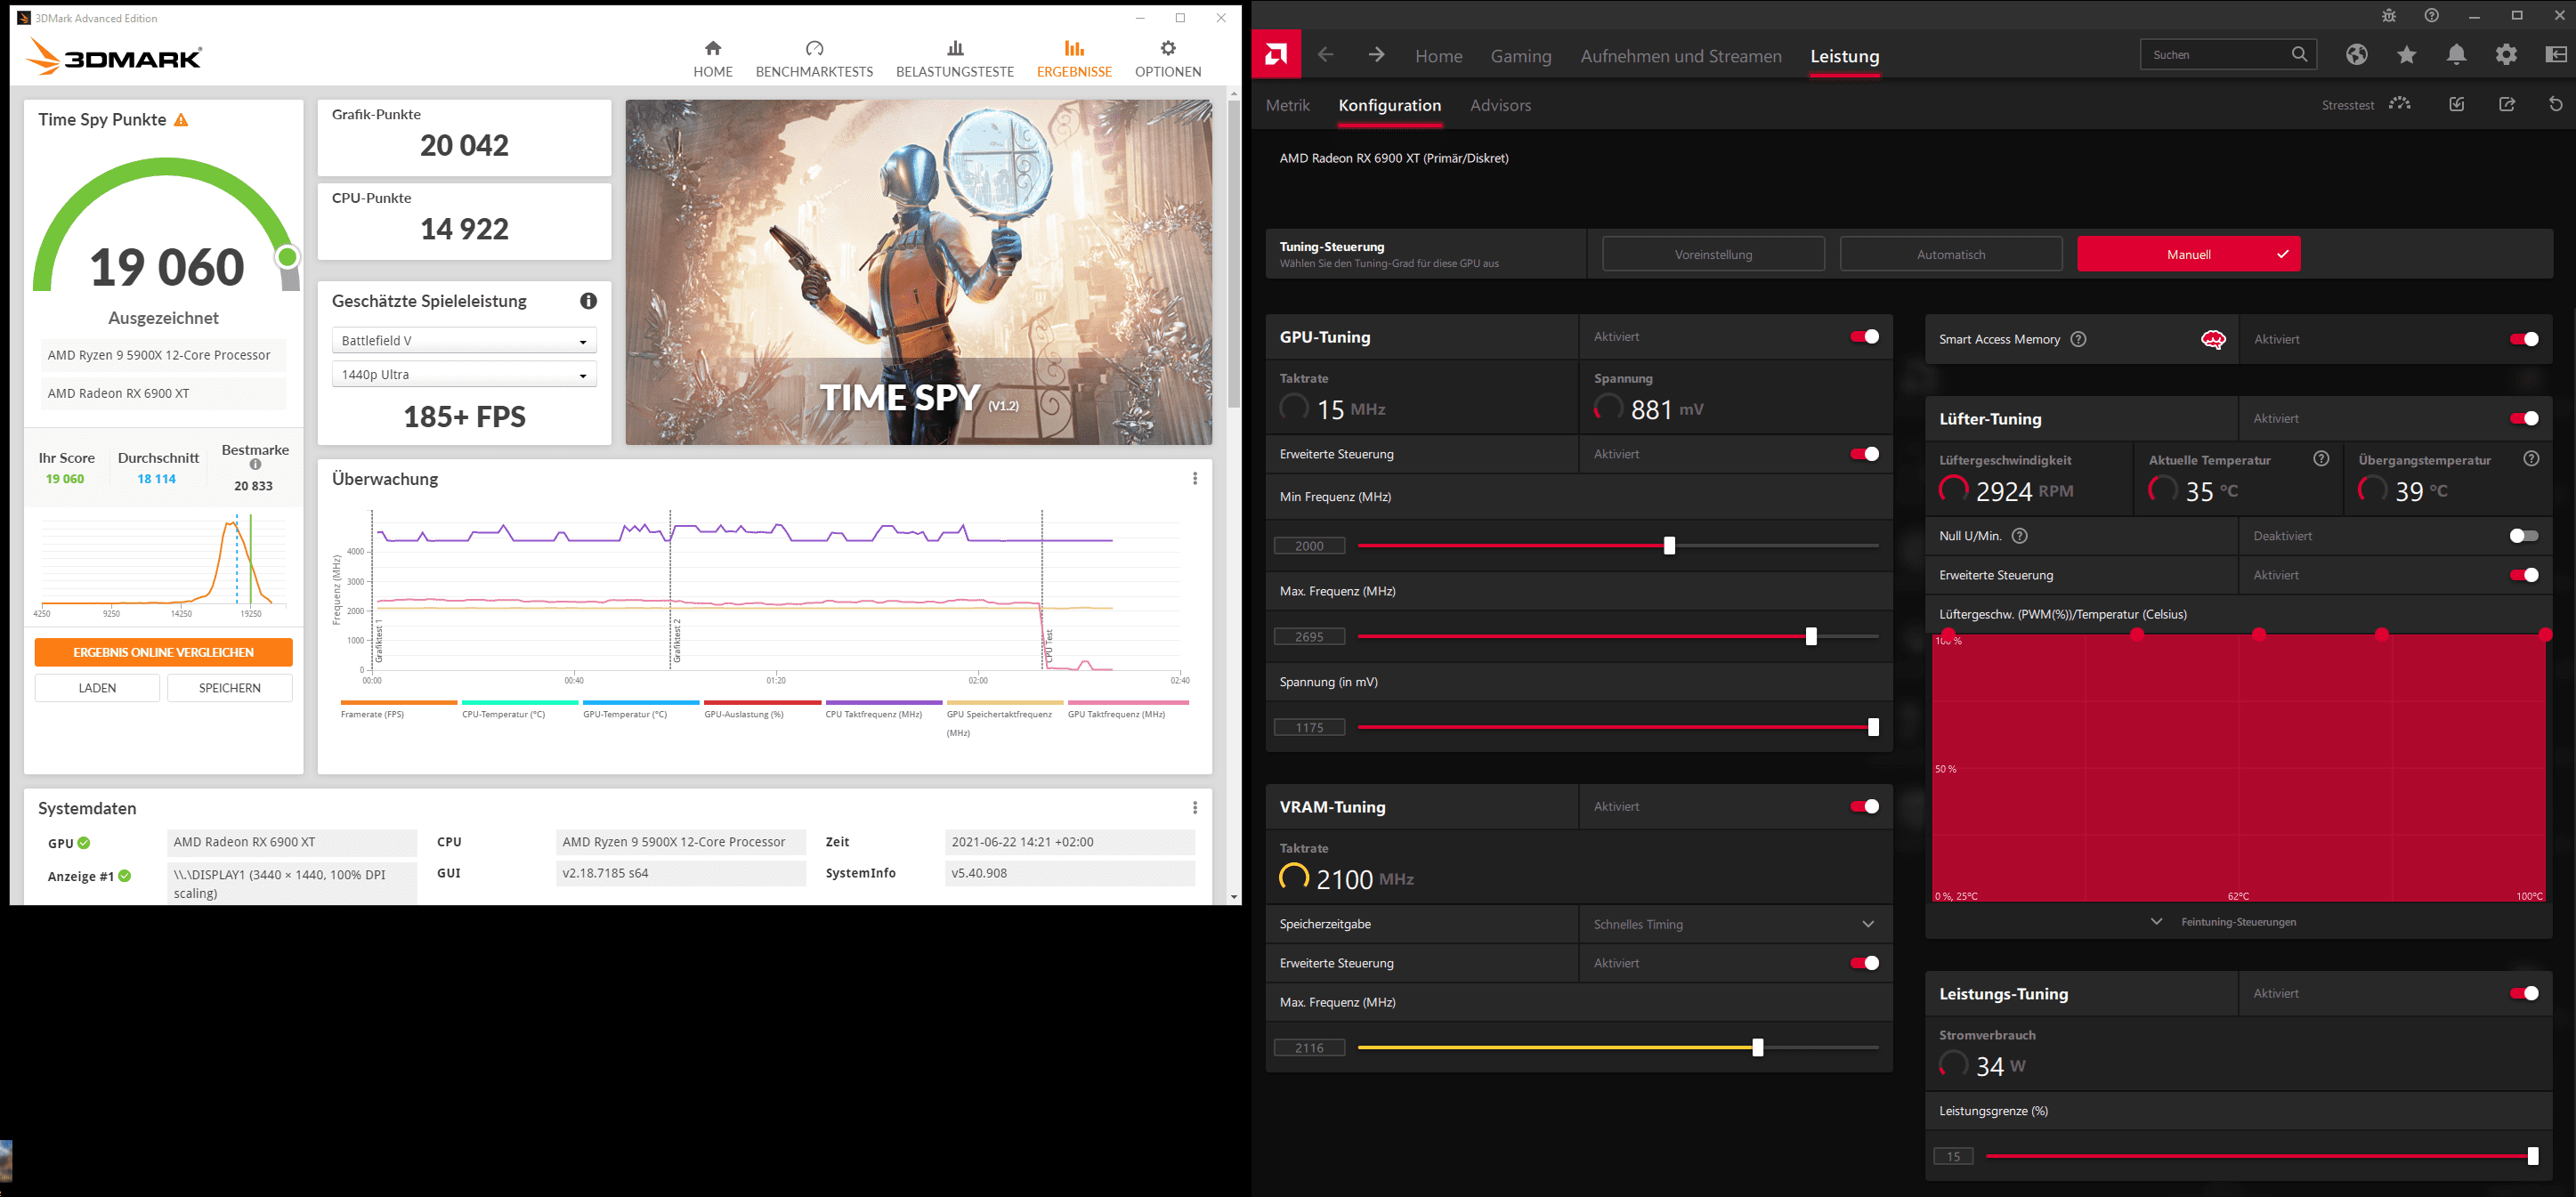
Task: Open Speicherzeitgabe Schnelles Timing dropdown
Action: tap(1735, 924)
